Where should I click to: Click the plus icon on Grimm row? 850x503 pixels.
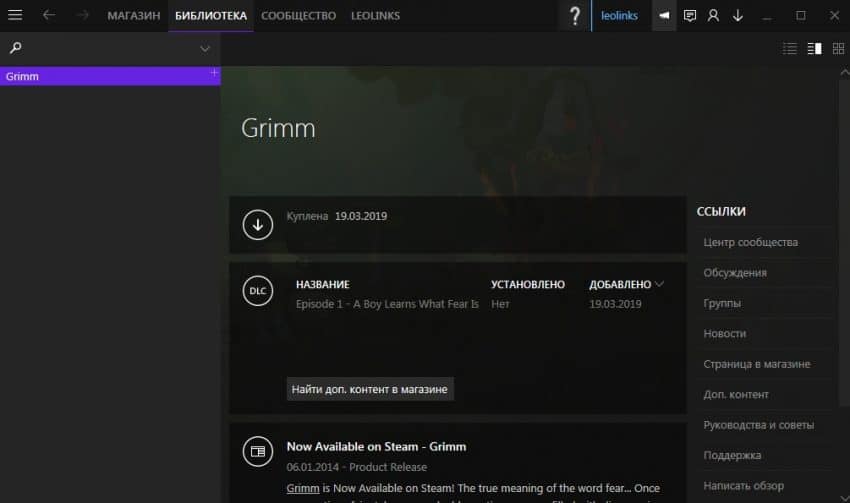pyautogui.click(x=214, y=72)
